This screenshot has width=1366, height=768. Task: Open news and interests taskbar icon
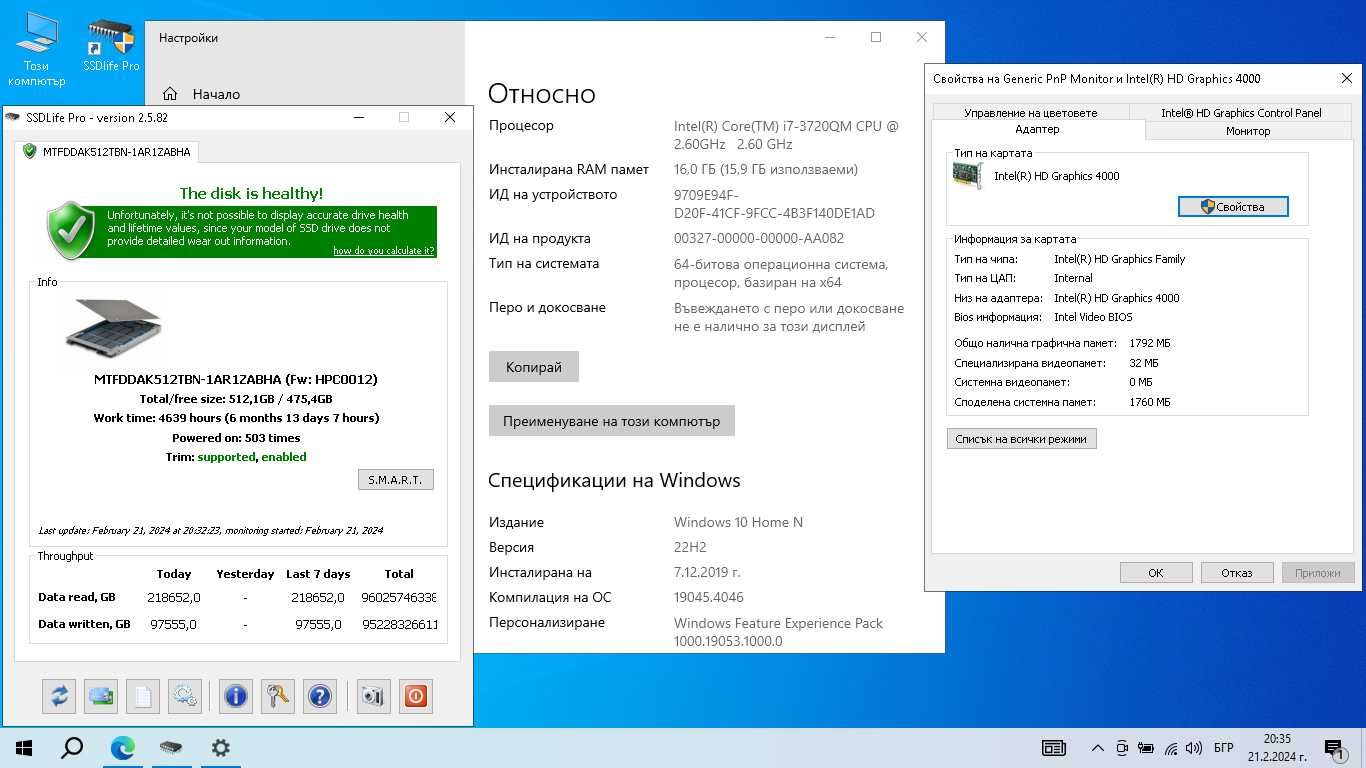tap(1054, 748)
